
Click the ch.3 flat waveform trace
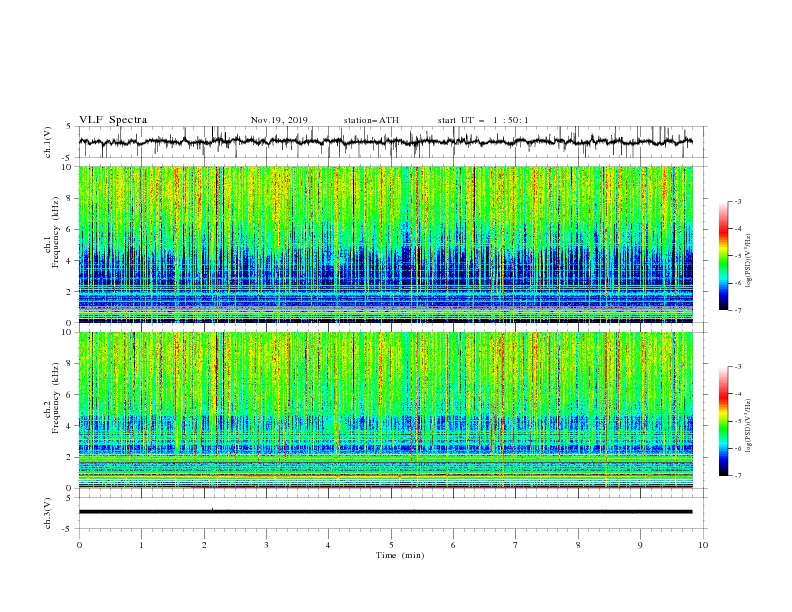pos(385,512)
